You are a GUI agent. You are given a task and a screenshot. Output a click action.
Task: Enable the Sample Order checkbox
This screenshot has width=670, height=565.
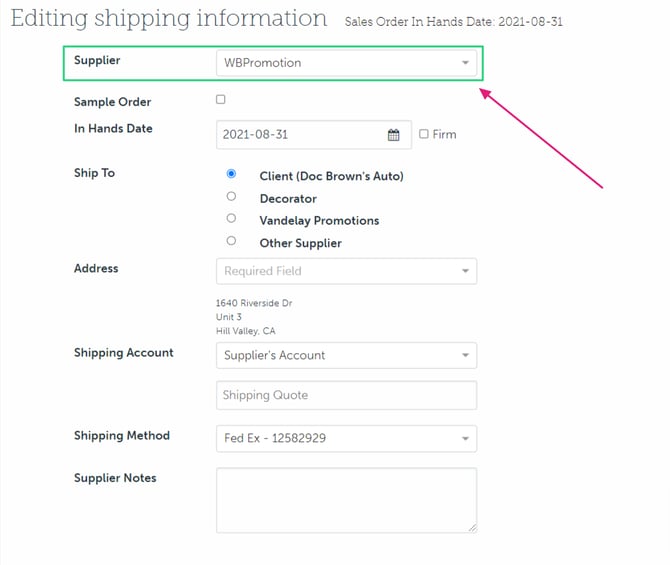point(221,100)
